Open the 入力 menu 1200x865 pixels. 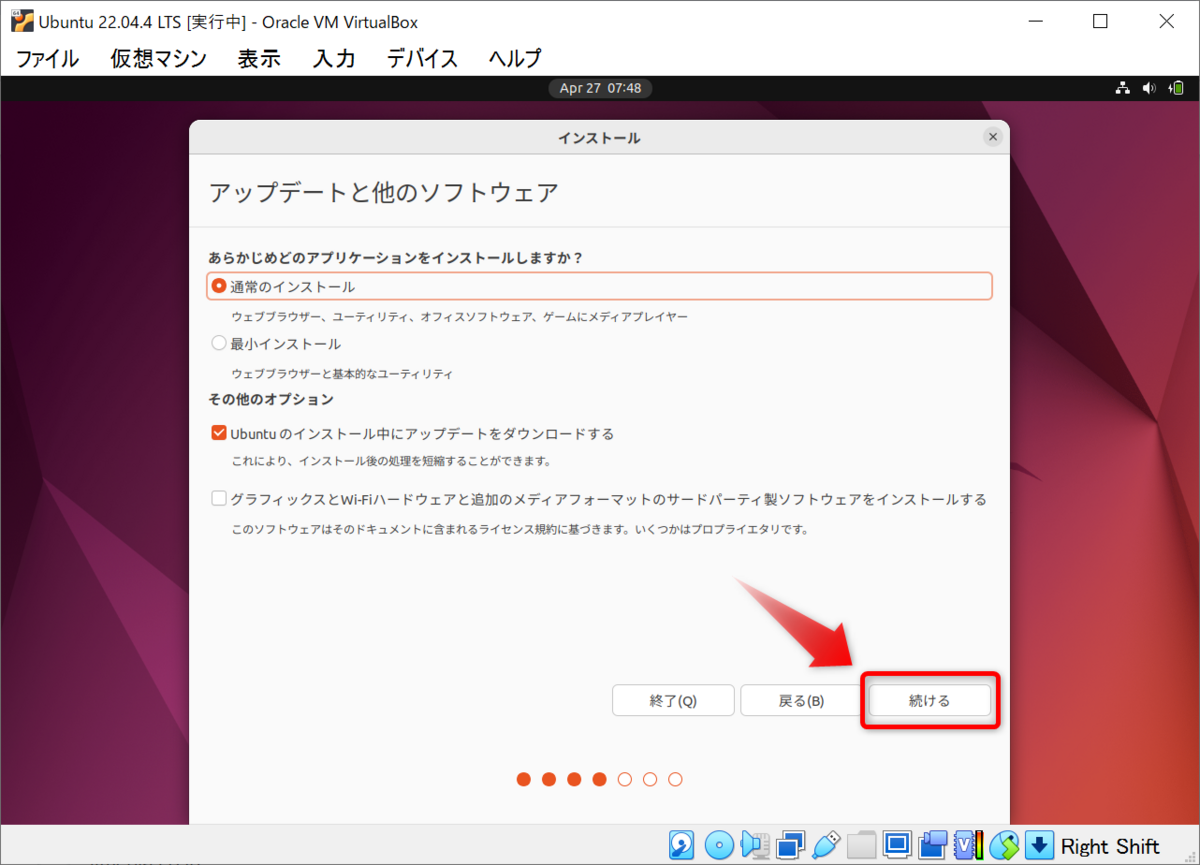coord(334,58)
